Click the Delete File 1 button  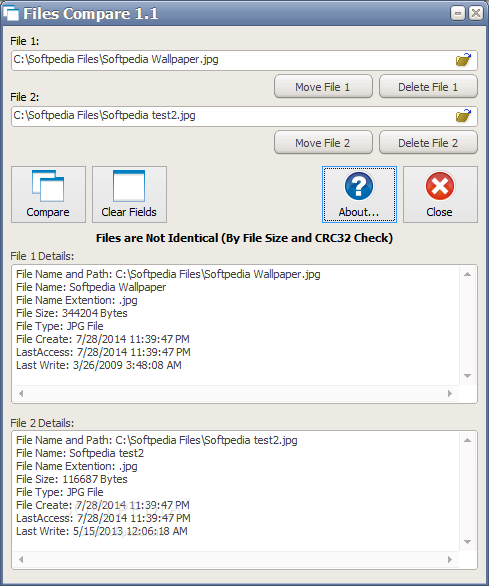[428, 87]
